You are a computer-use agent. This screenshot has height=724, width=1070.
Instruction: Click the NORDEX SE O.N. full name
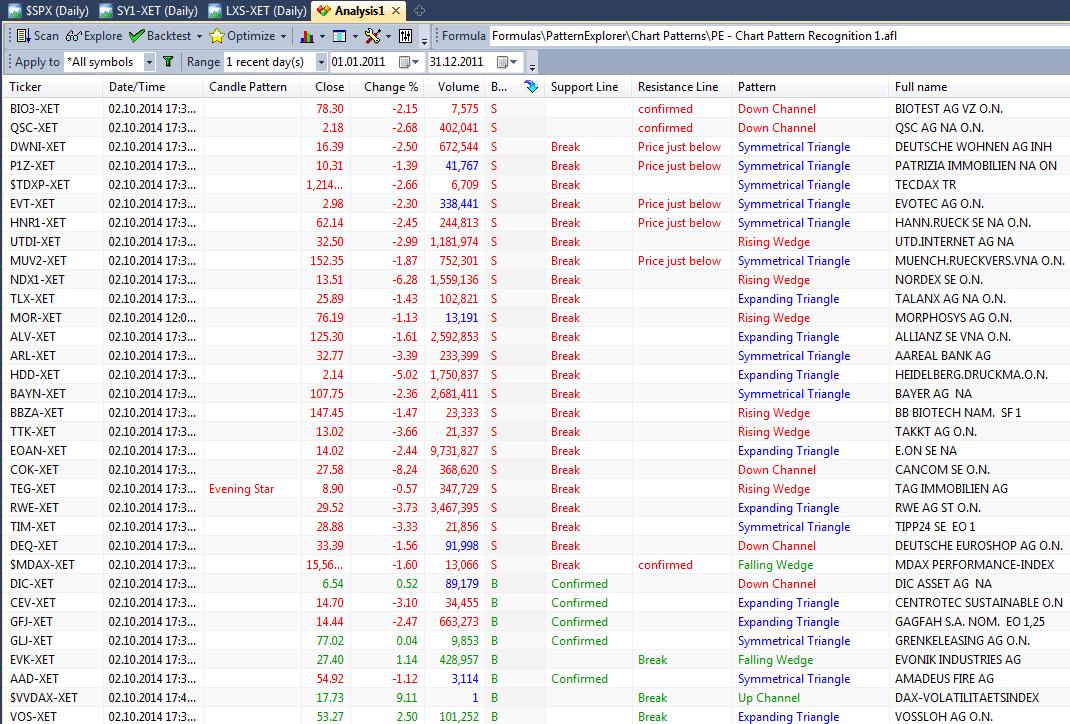(938, 280)
